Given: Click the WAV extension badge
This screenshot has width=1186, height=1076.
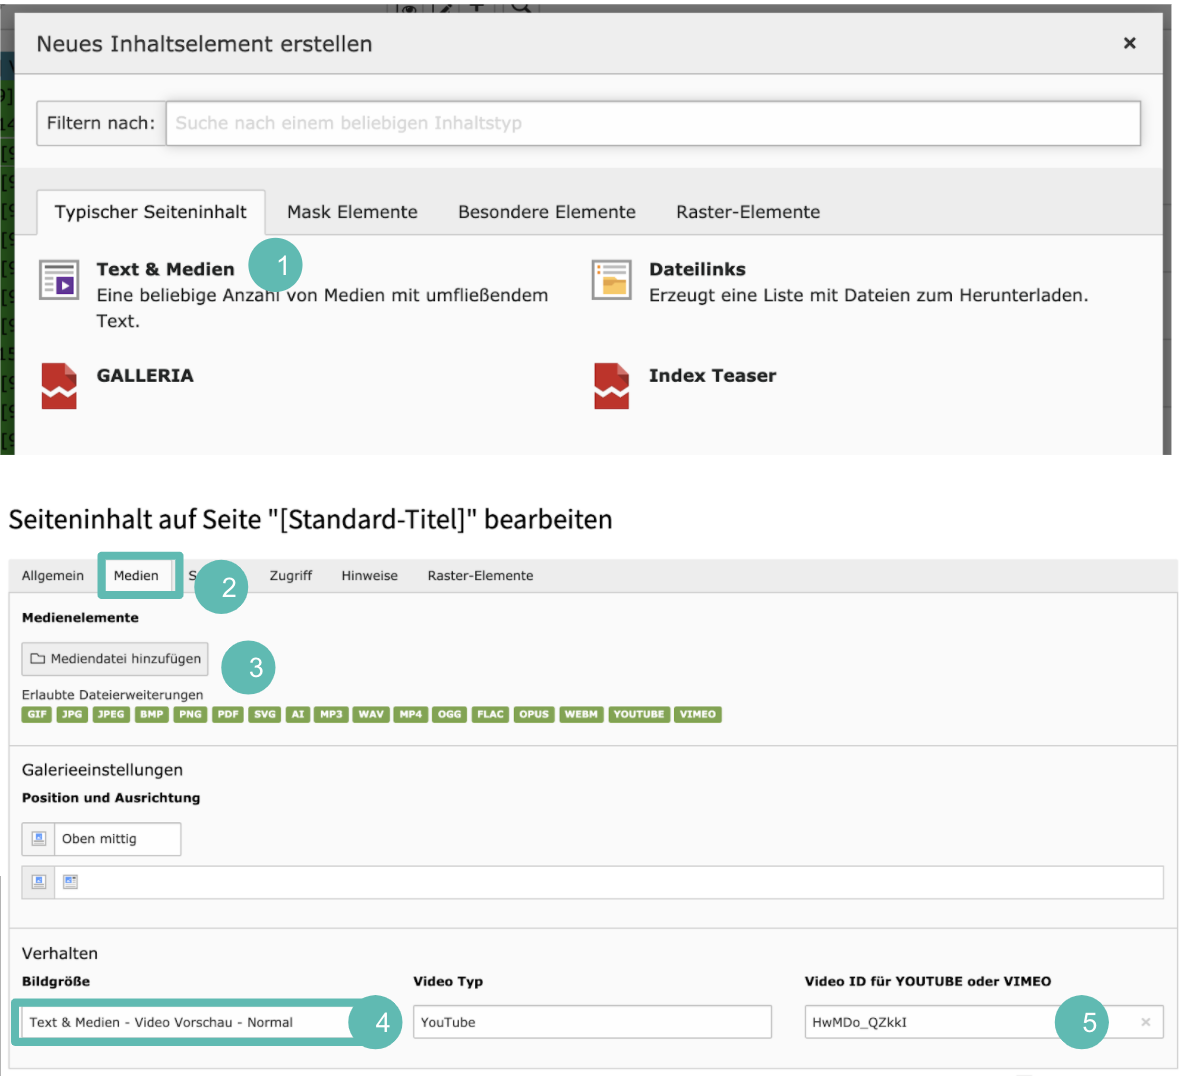Looking at the screenshot, I should coord(371,714).
